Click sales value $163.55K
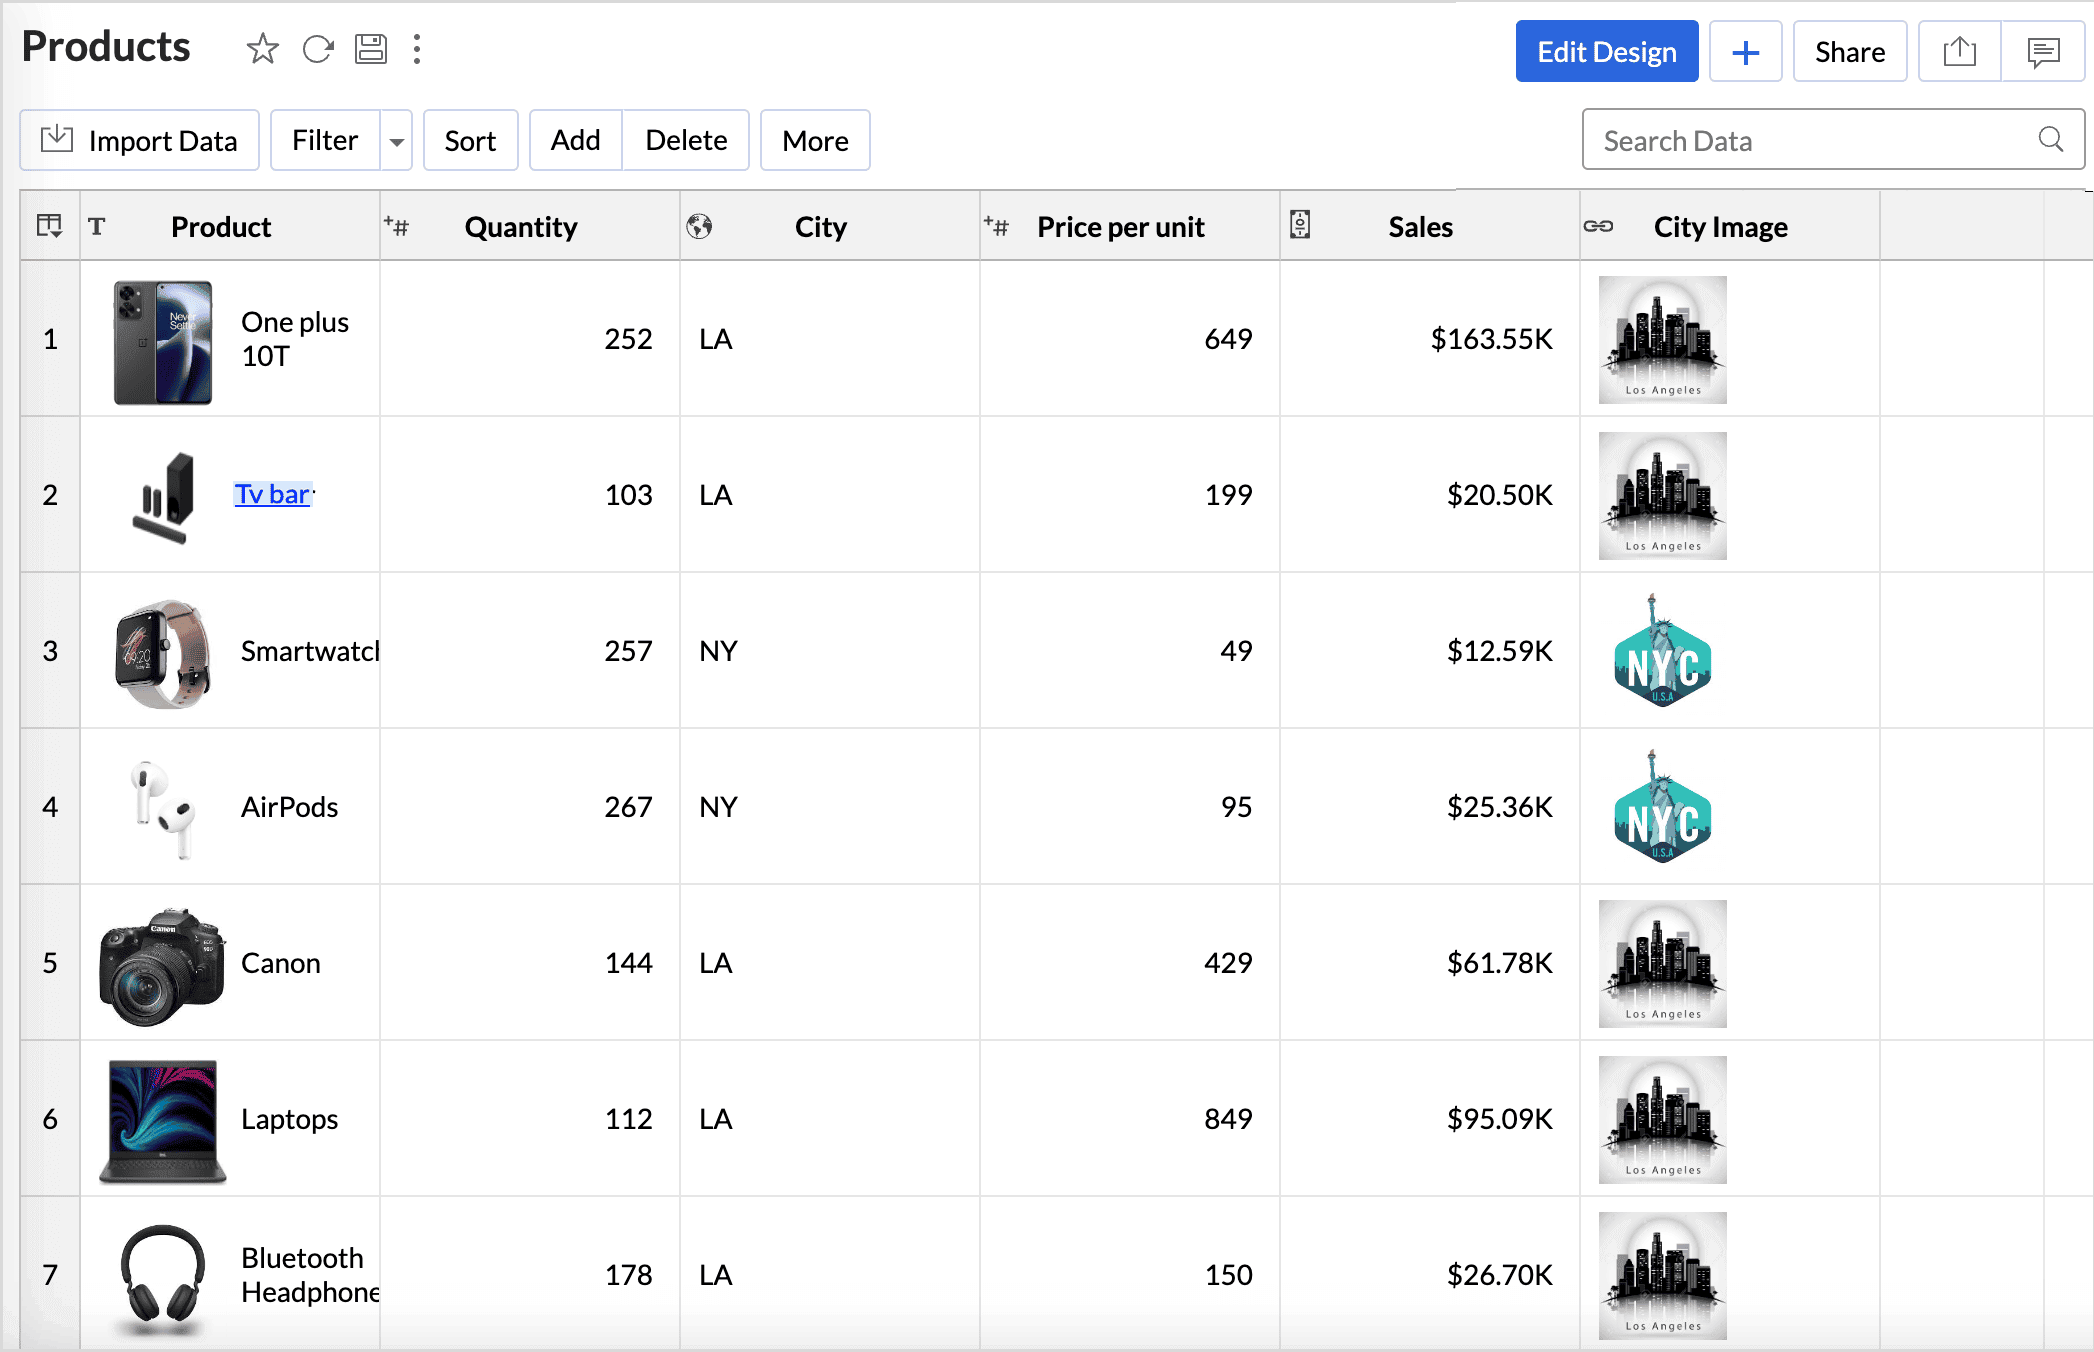The image size is (2094, 1352). (x=1491, y=339)
